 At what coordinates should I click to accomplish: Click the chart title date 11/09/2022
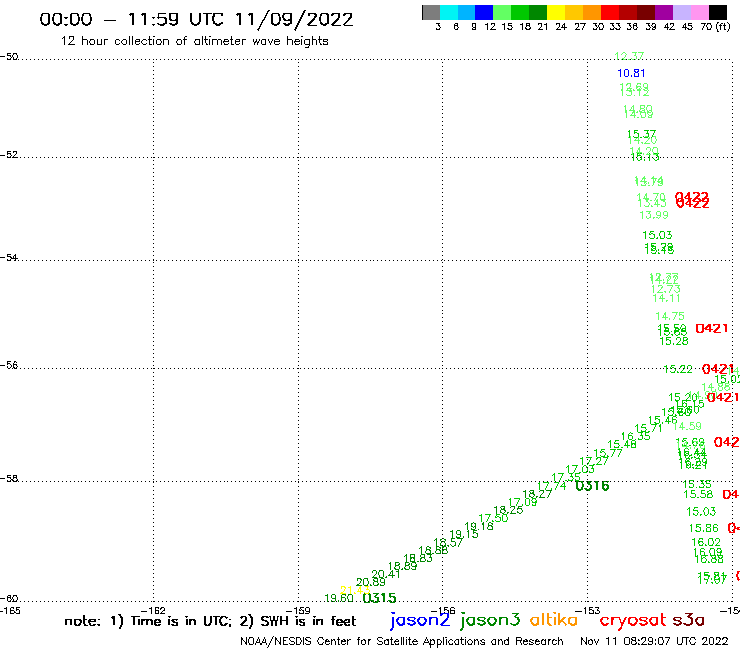pyautogui.click(x=294, y=20)
